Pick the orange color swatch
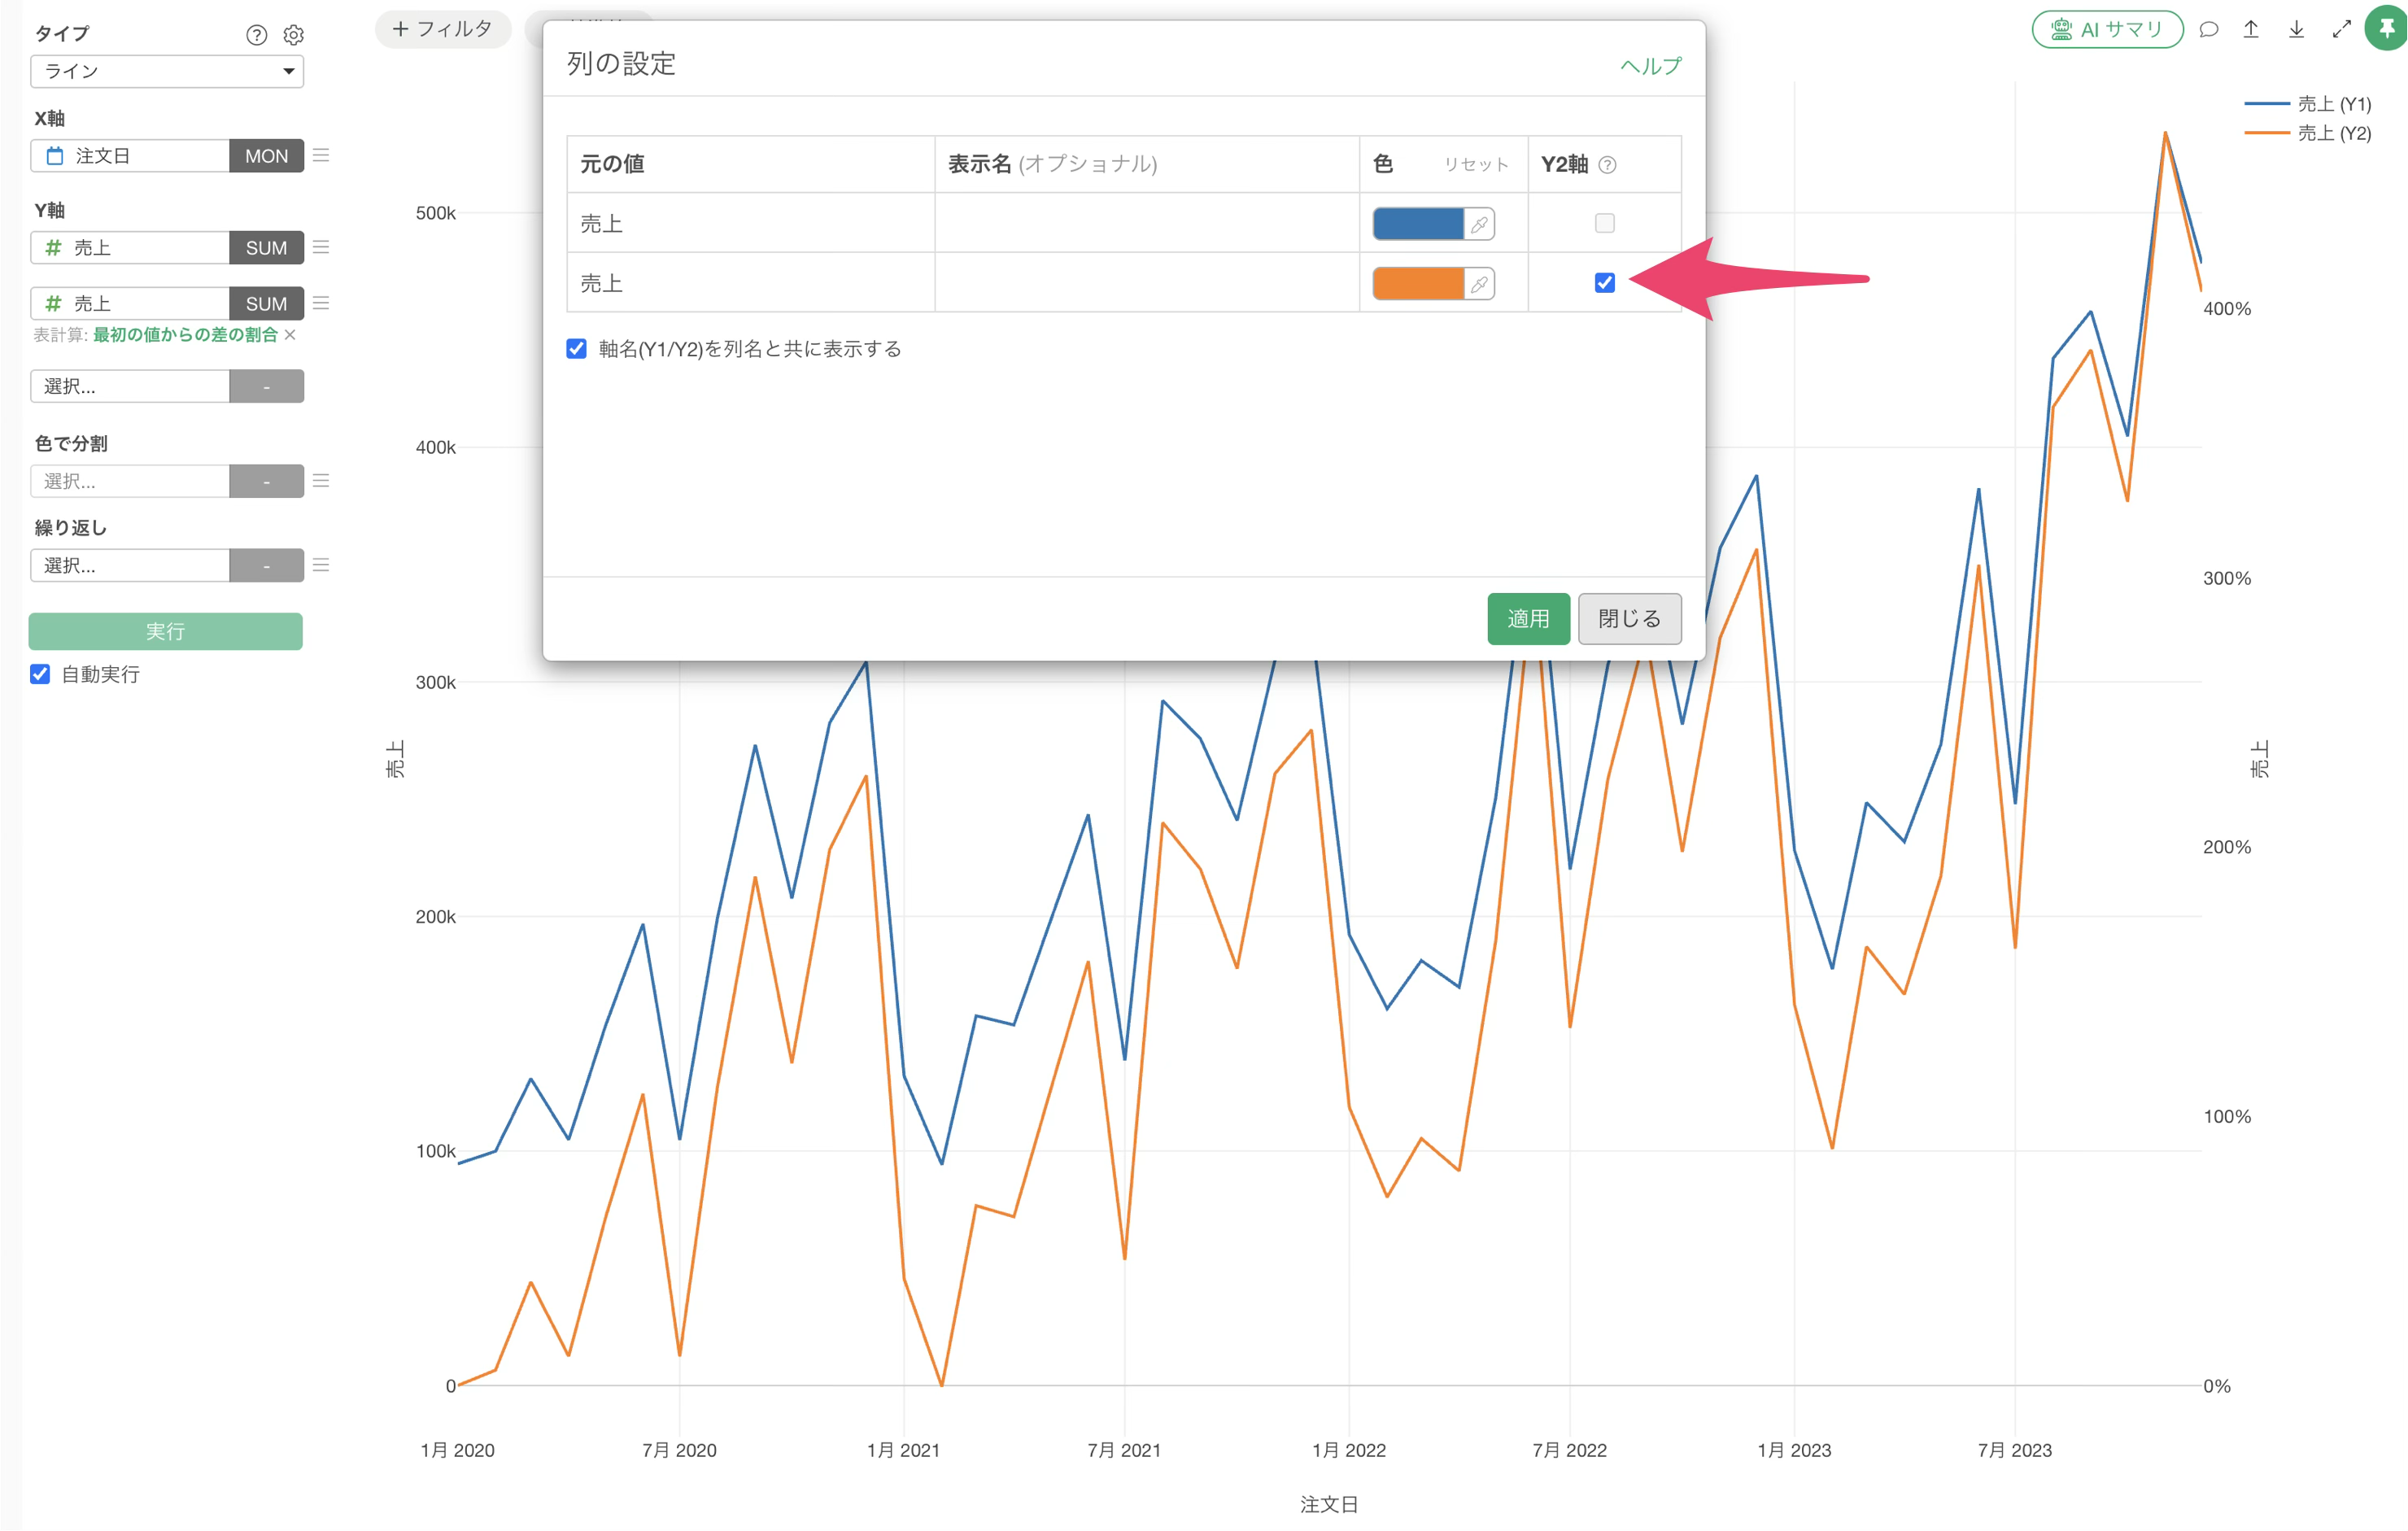 tap(1418, 284)
